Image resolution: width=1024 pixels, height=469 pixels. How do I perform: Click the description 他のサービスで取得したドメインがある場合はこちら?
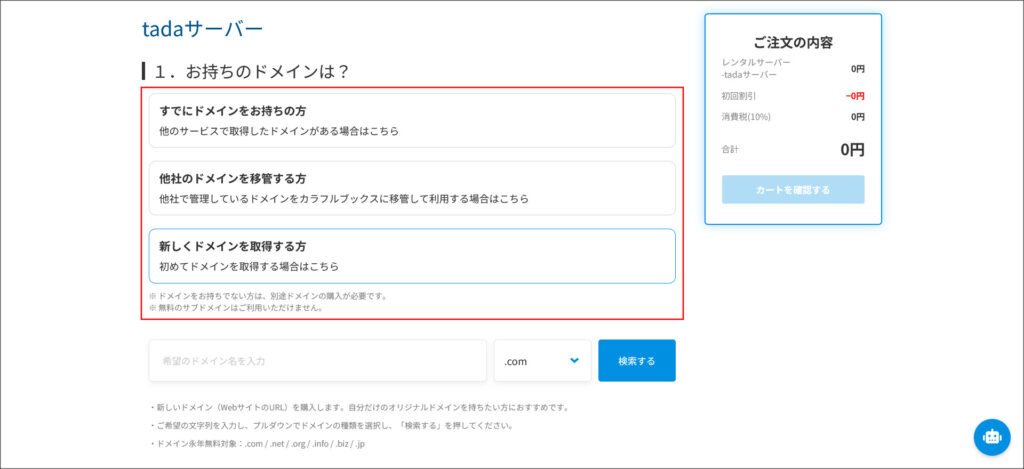pos(280,131)
